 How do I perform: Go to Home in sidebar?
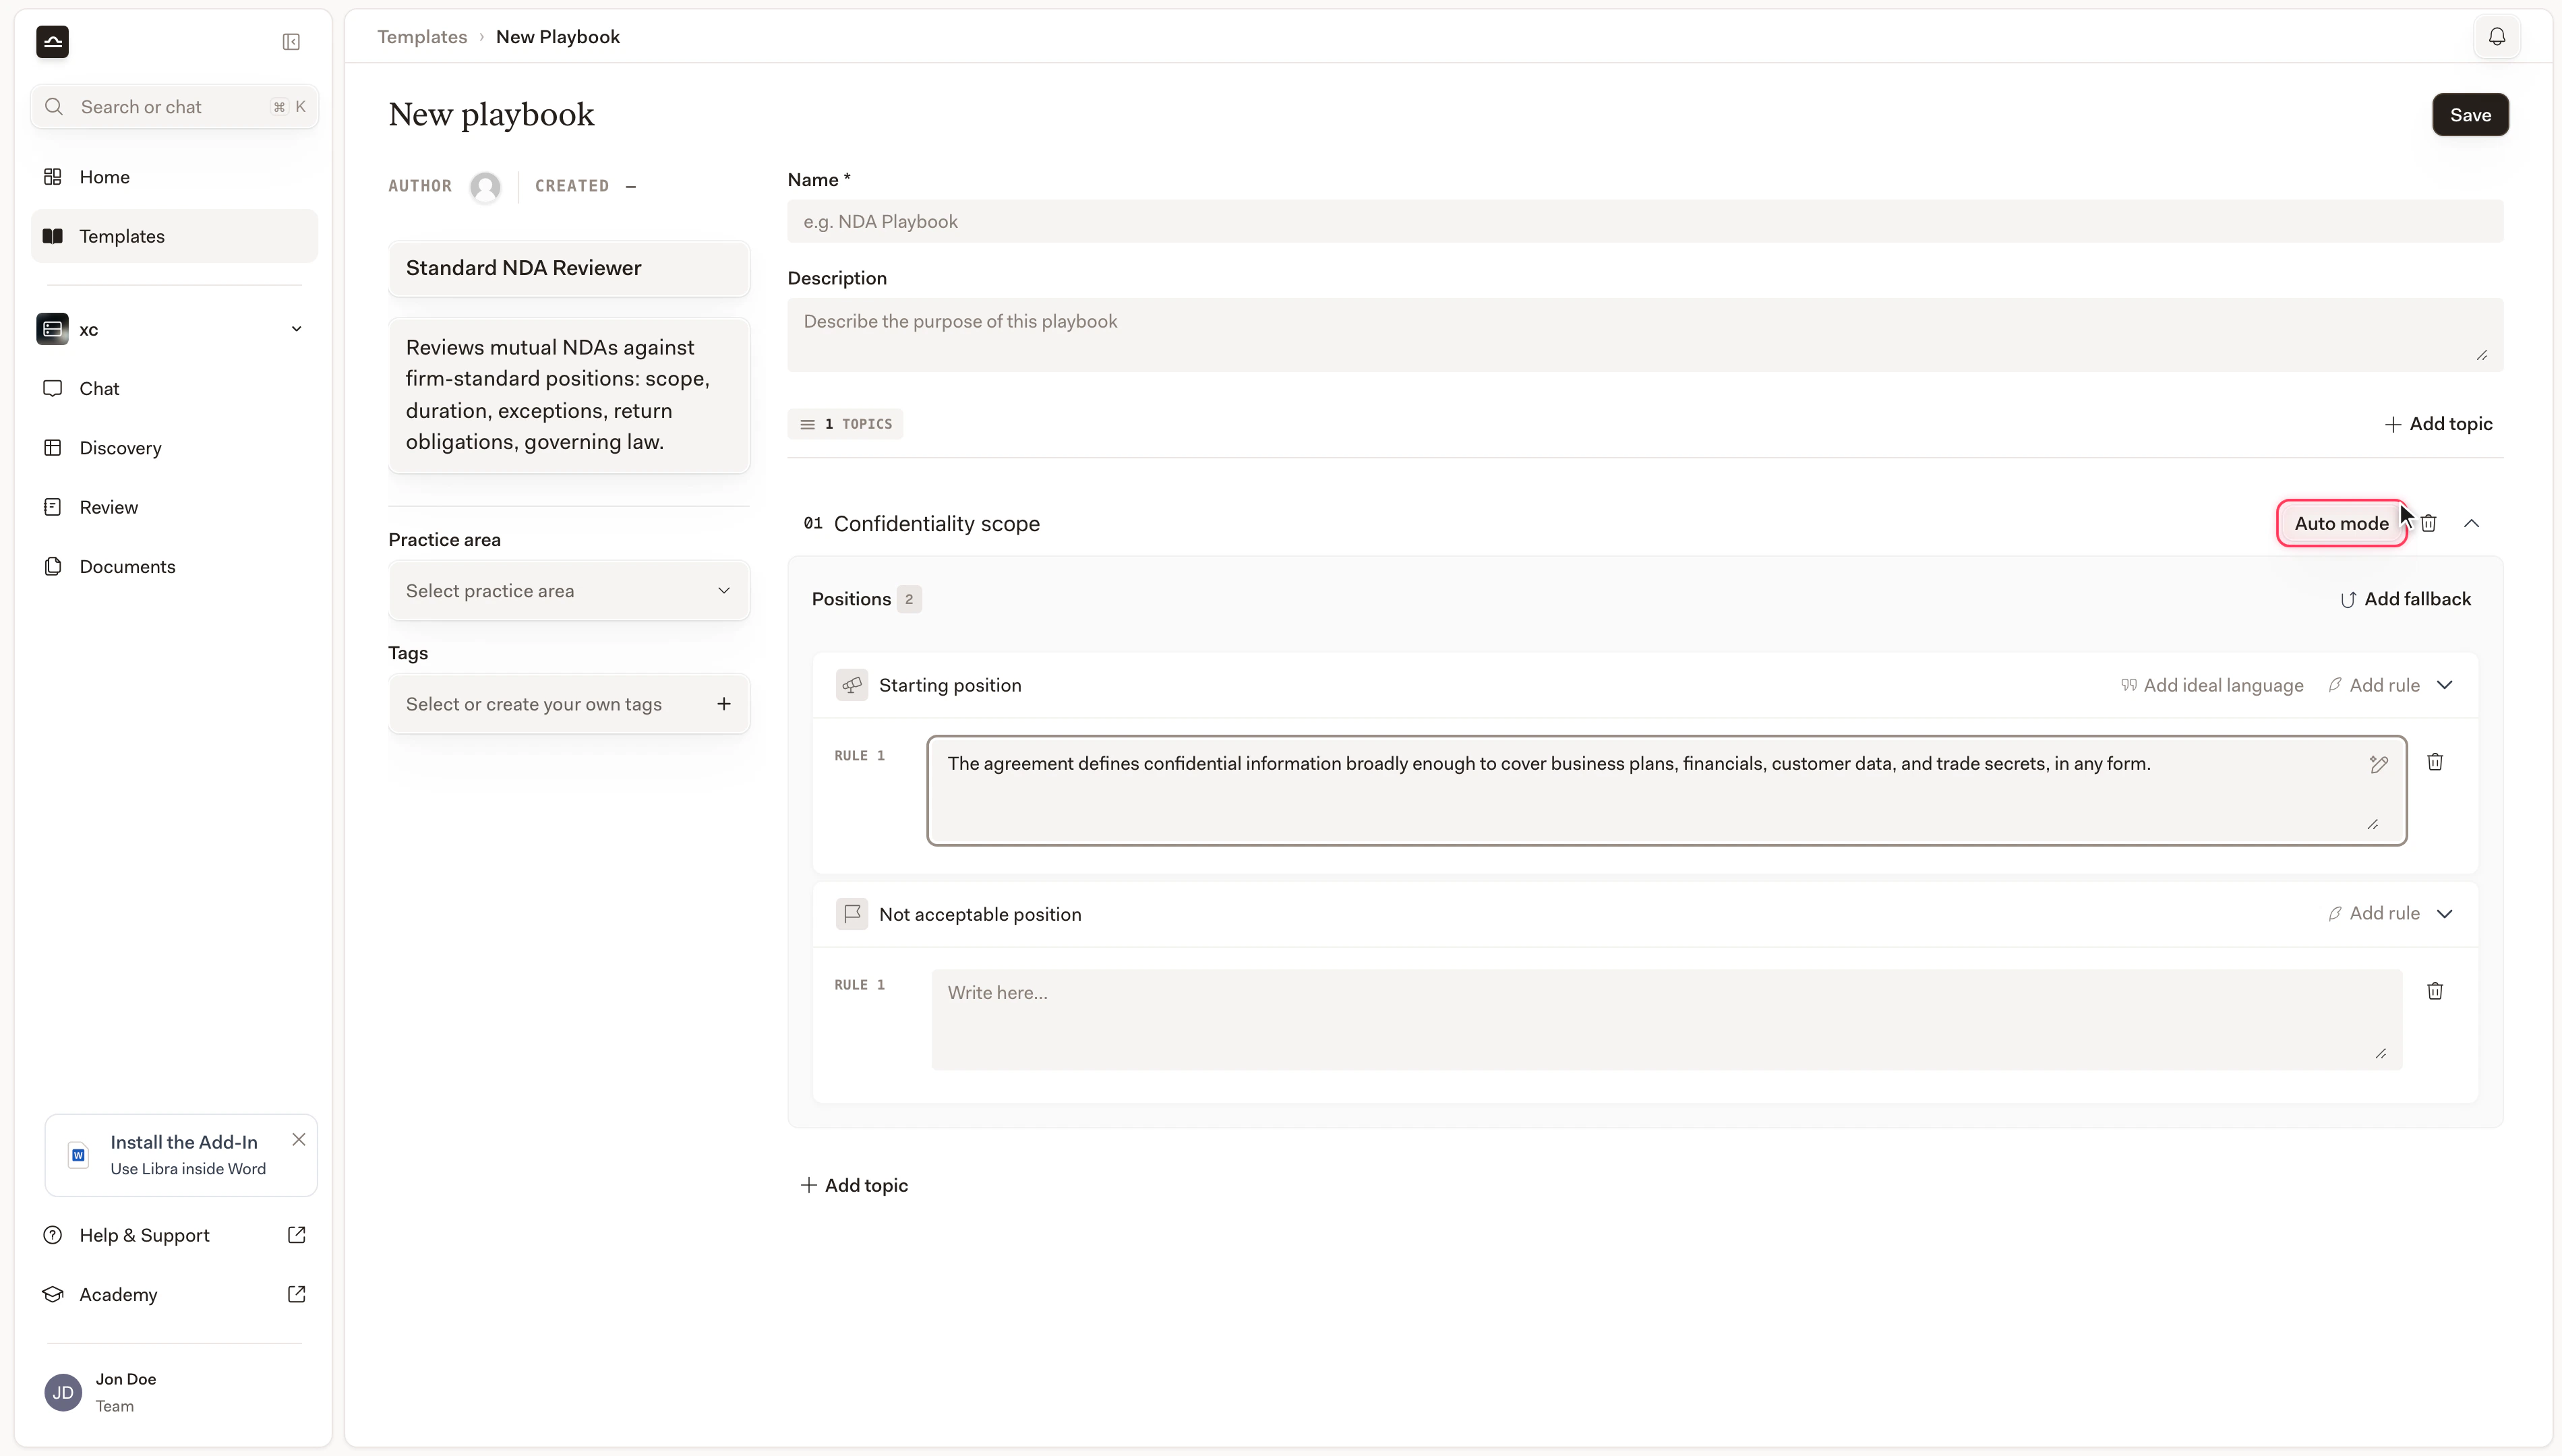coord(174,177)
